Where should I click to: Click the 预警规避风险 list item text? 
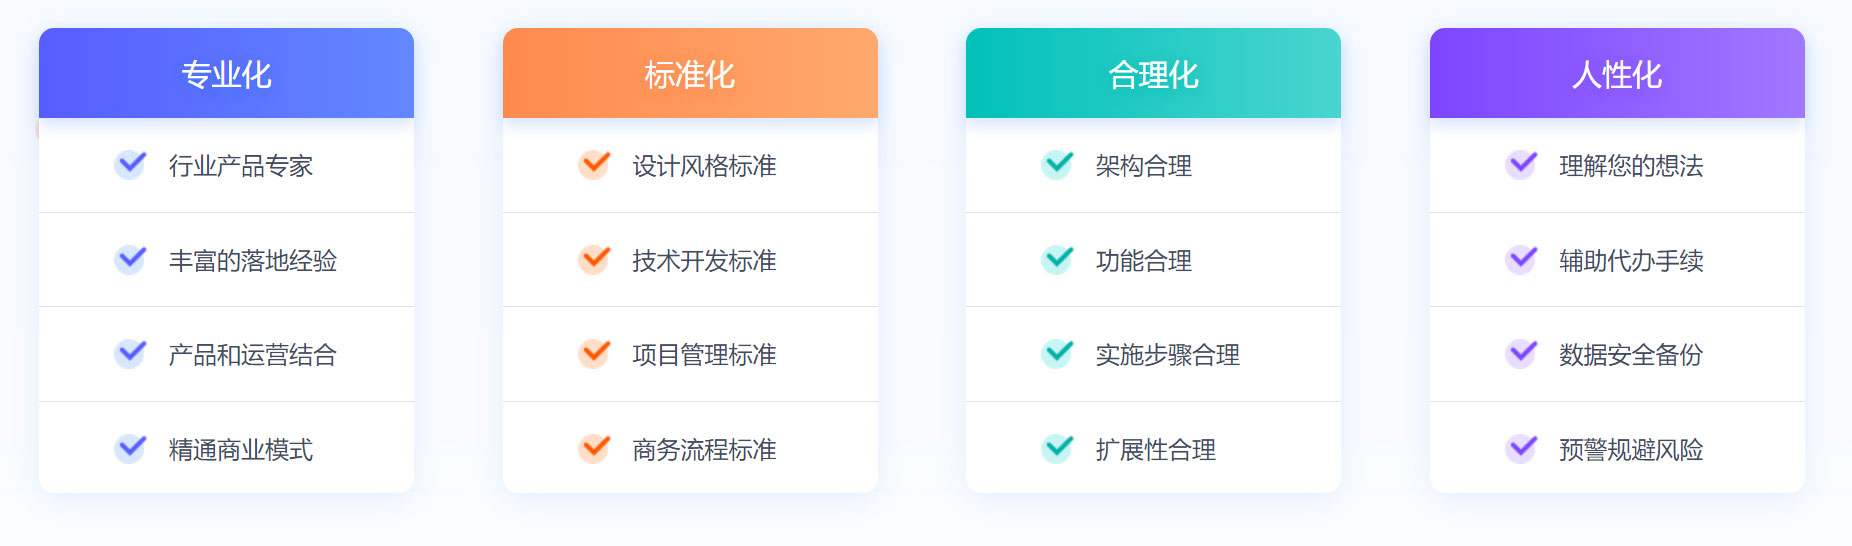click(x=1631, y=450)
